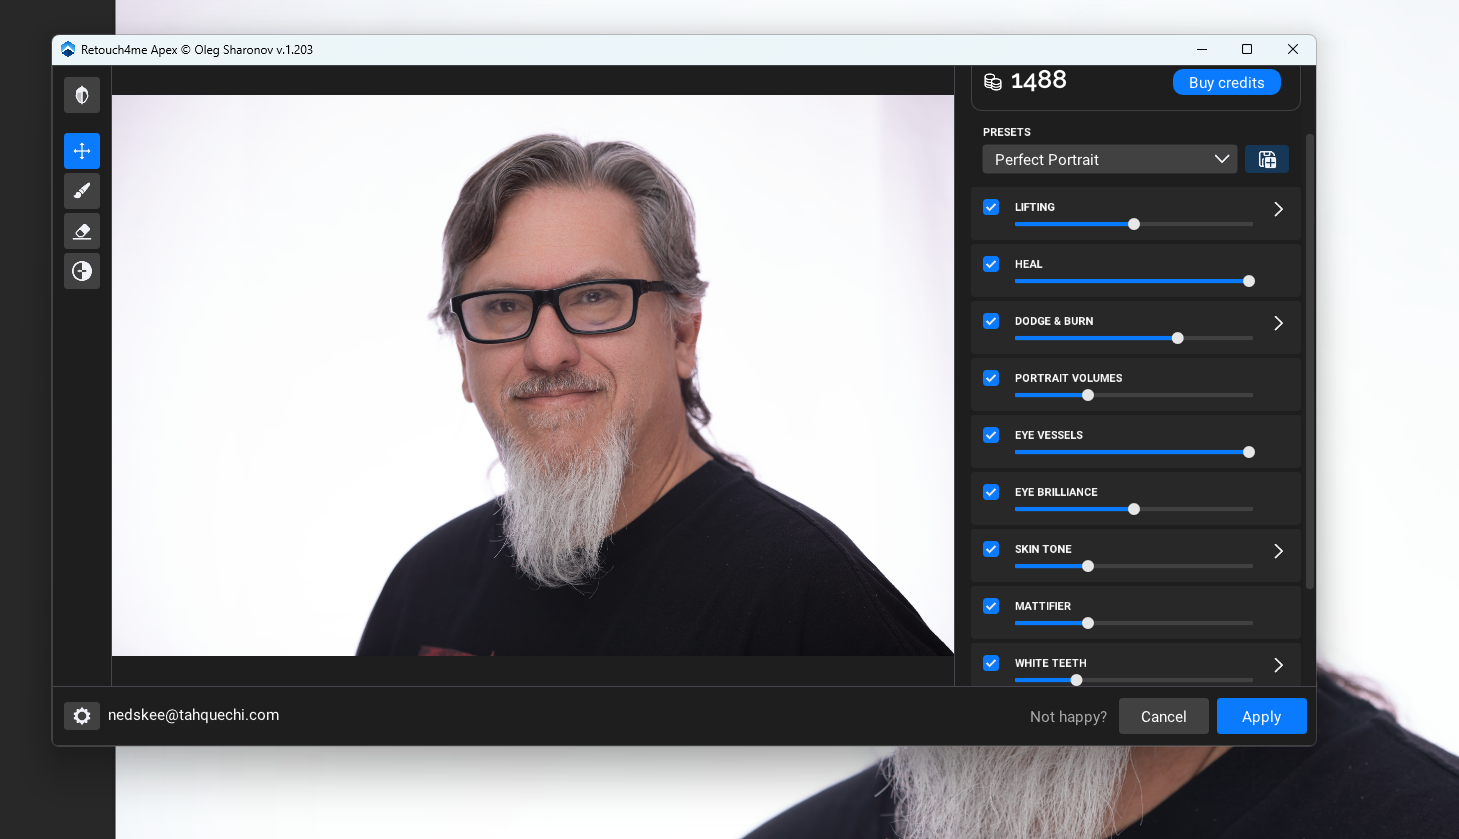The image size is (1459, 839).
Task: Select the Eraser tool
Action: (x=82, y=231)
